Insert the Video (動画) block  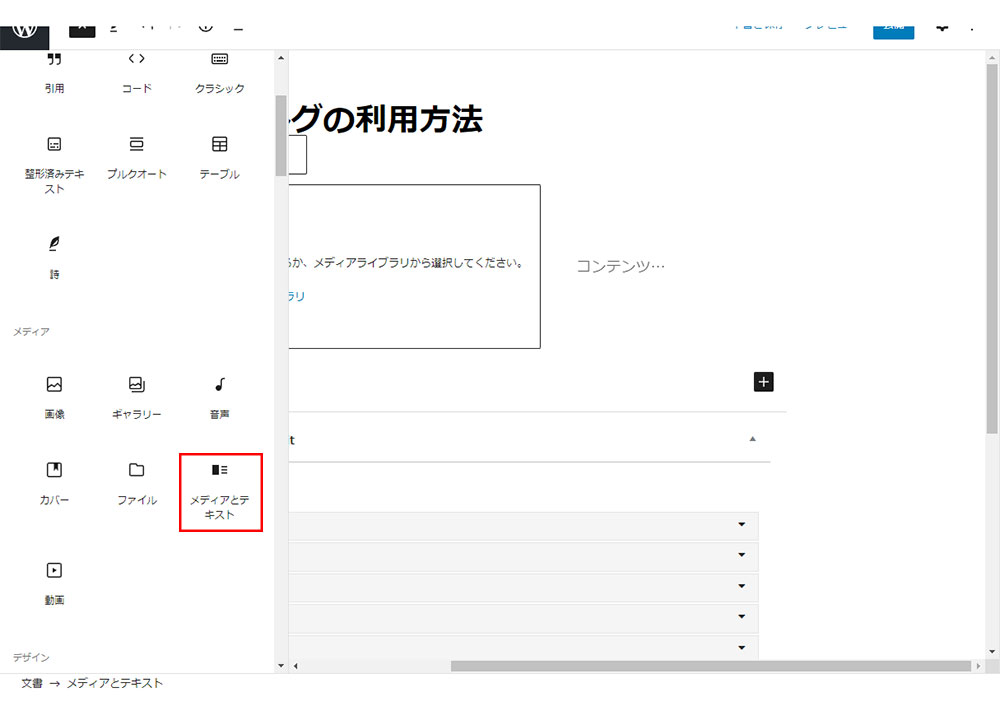coord(54,582)
